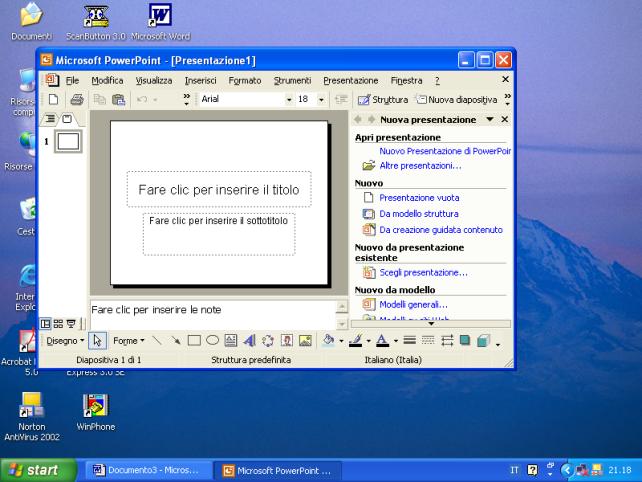642x482 pixels.
Task: Select the Text box tool
Action: (x=231, y=340)
